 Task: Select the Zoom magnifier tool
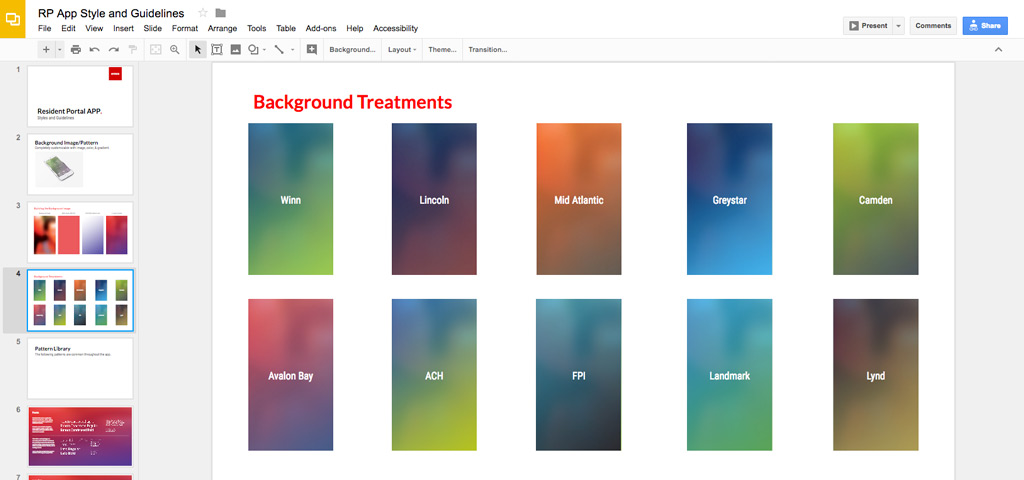click(x=174, y=50)
